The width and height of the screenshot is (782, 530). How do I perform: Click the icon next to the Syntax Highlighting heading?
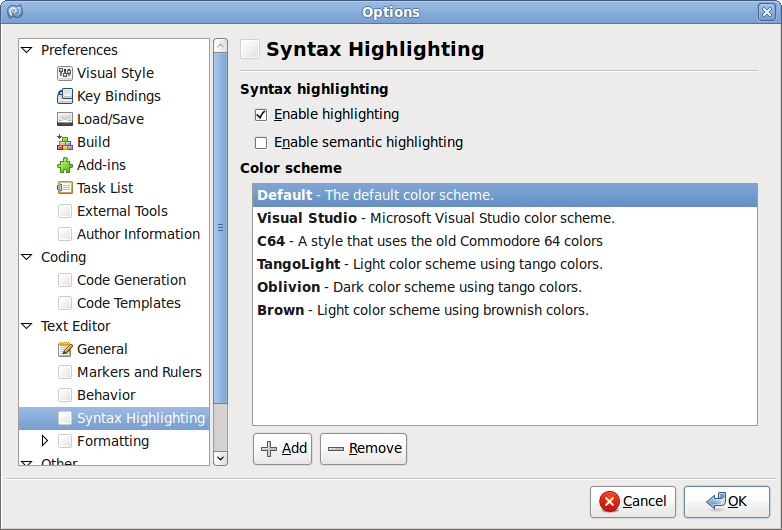250,49
